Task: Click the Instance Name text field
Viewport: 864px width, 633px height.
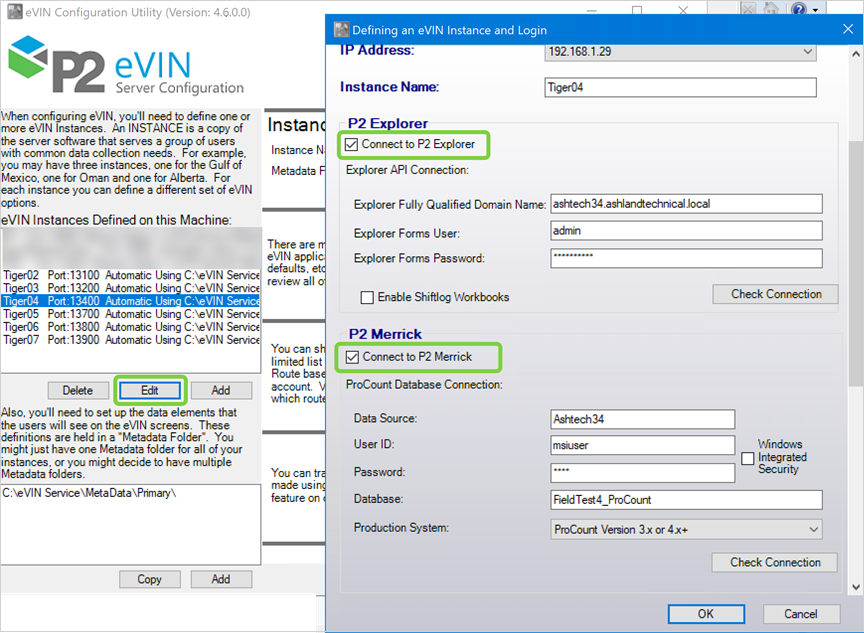Action: [680, 87]
